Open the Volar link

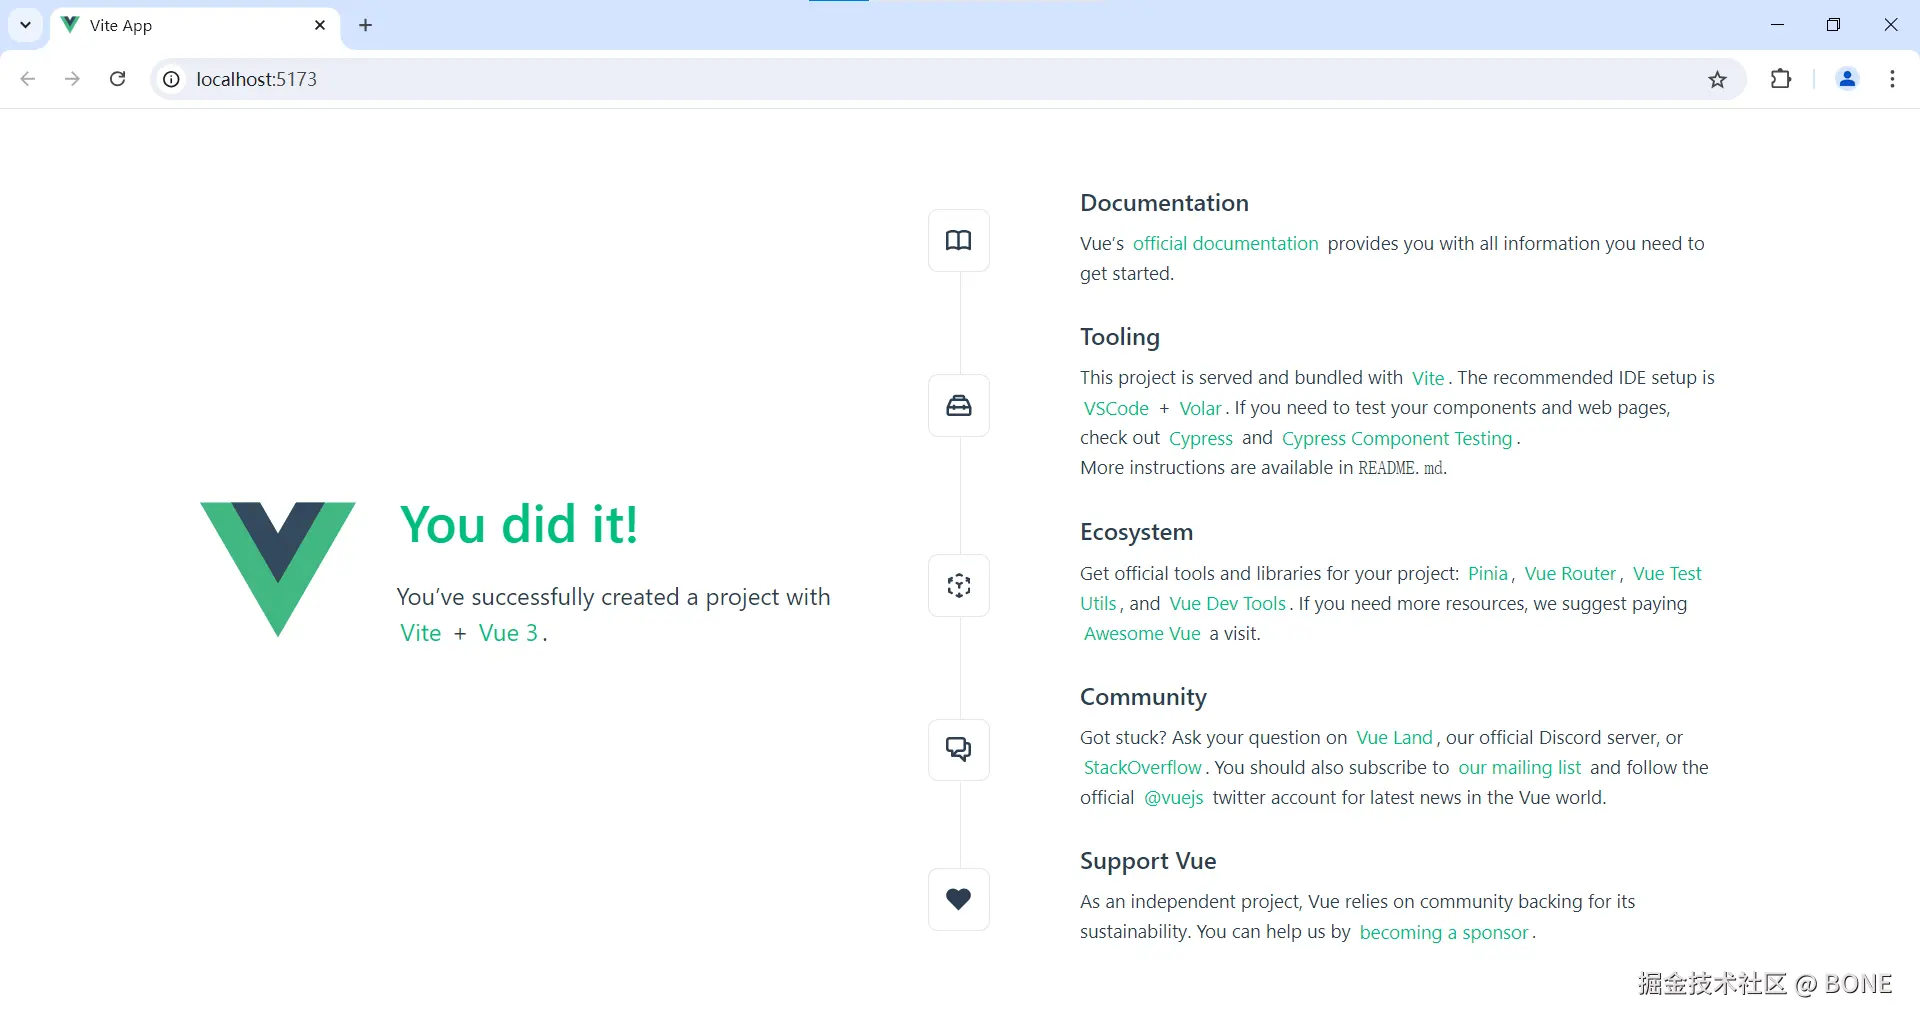point(1200,408)
